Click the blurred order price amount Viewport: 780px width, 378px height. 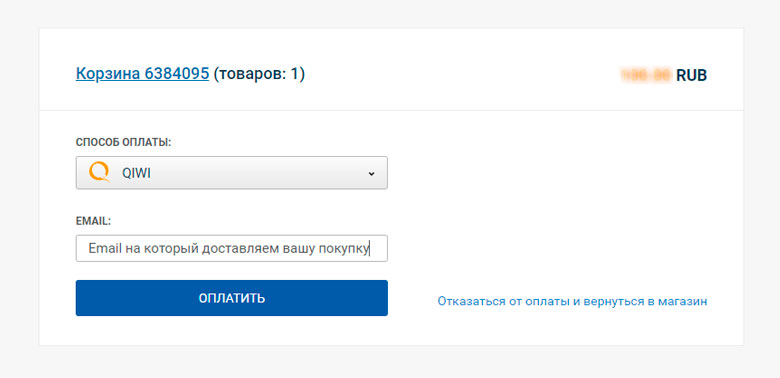[x=647, y=76]
